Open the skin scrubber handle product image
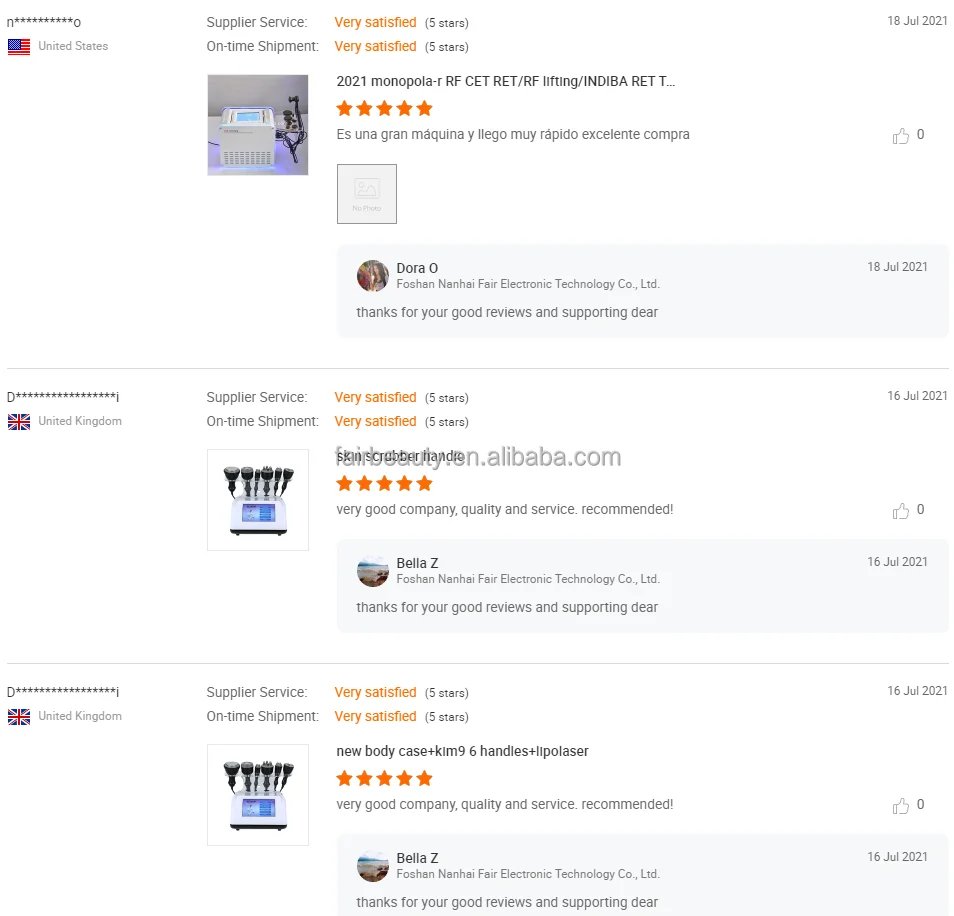Viewport: 954px width, 916px height. pyautogui.click(x=258, y=500)
